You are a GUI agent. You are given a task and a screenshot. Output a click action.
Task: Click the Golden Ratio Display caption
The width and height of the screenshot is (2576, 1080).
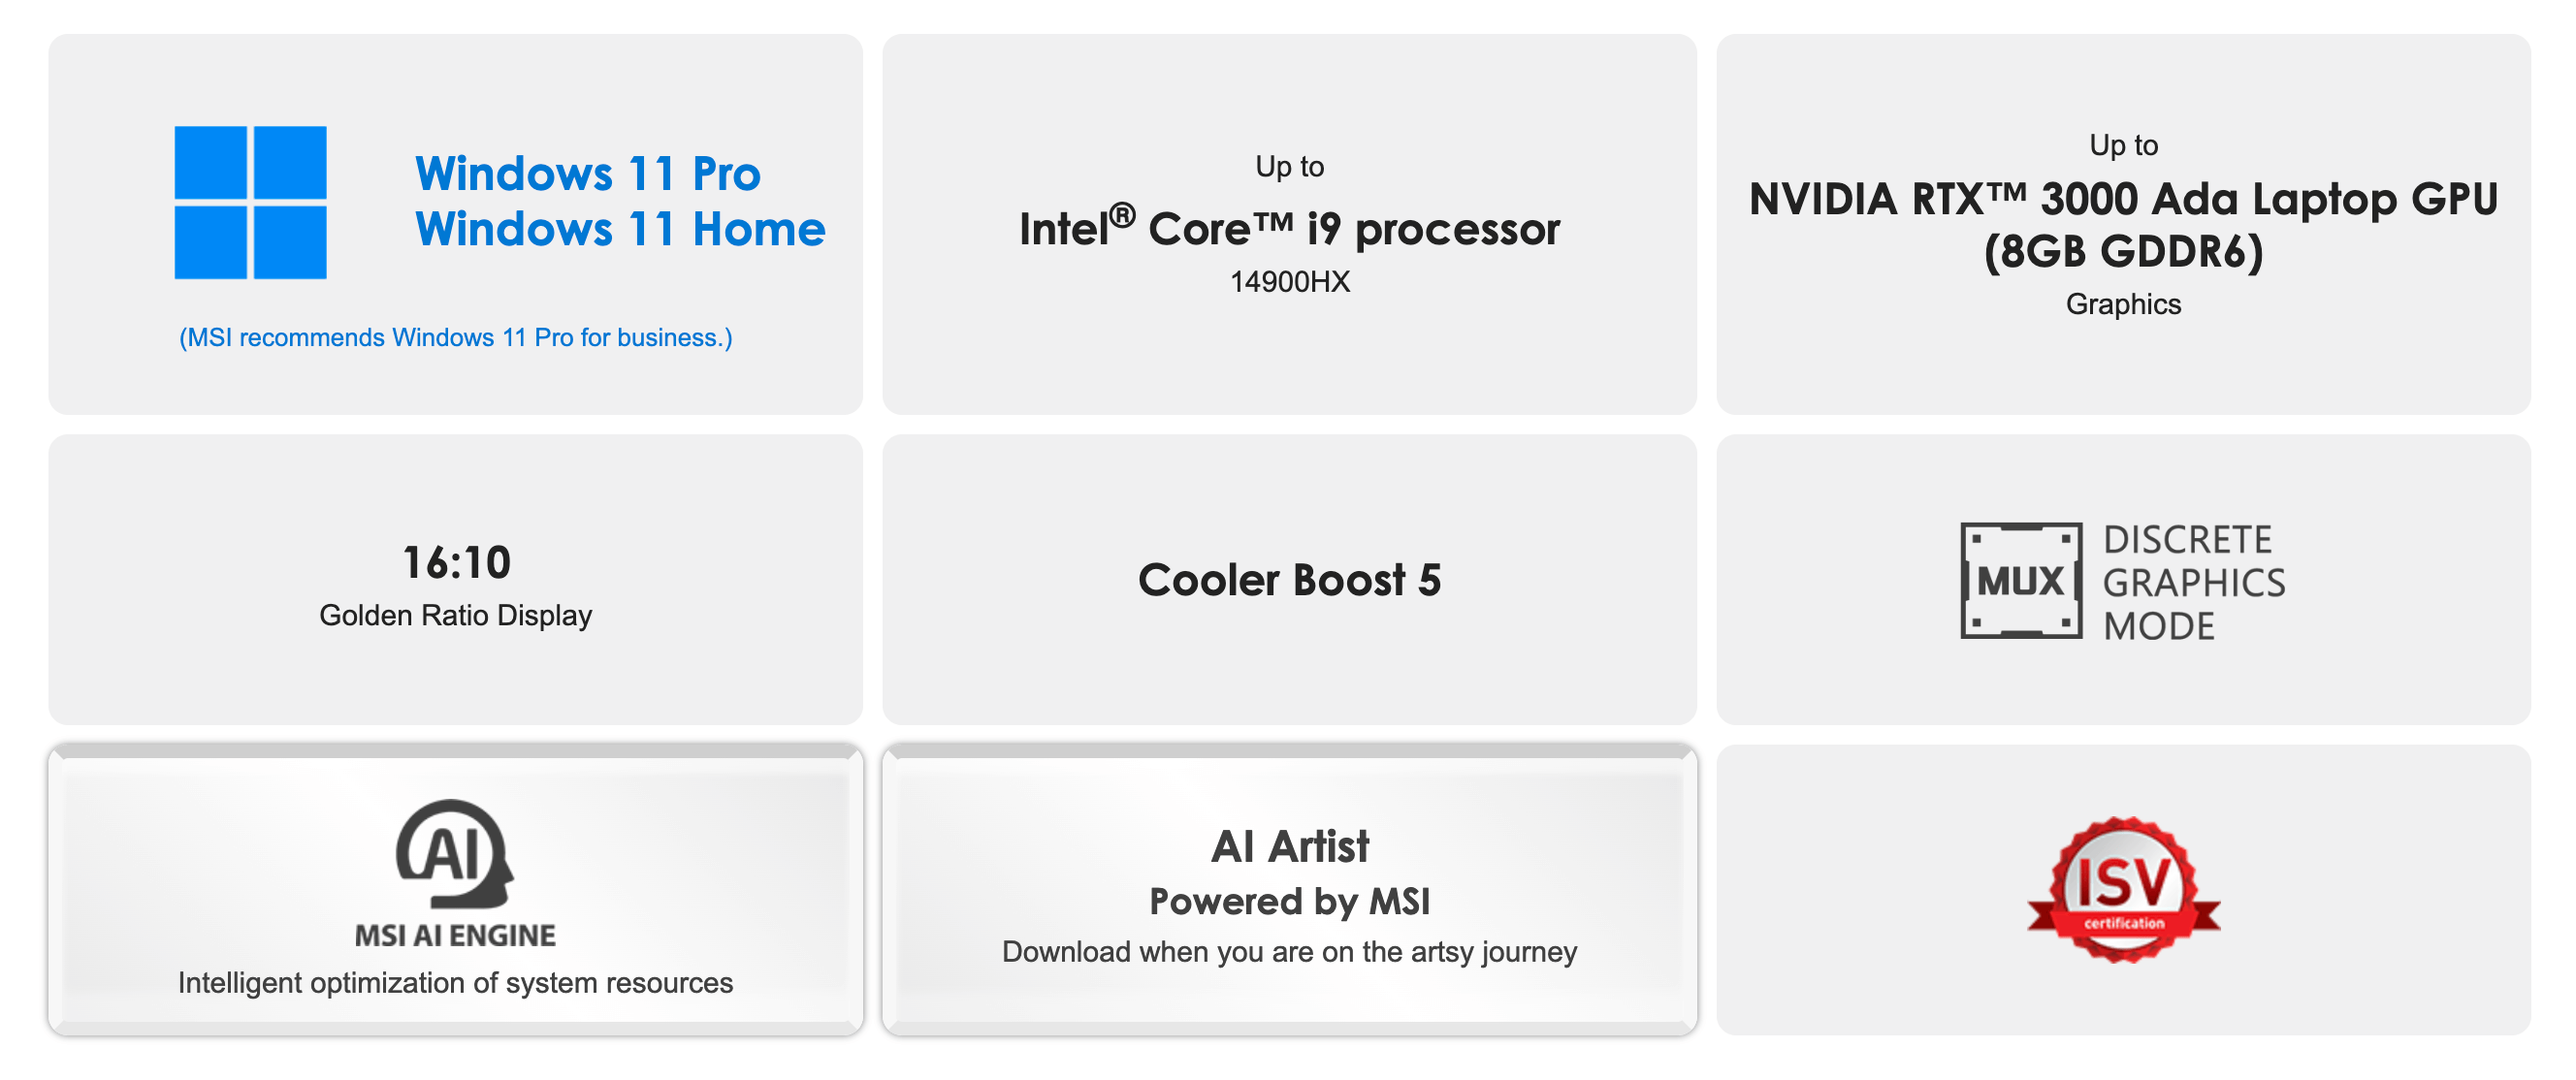(455, 615)
